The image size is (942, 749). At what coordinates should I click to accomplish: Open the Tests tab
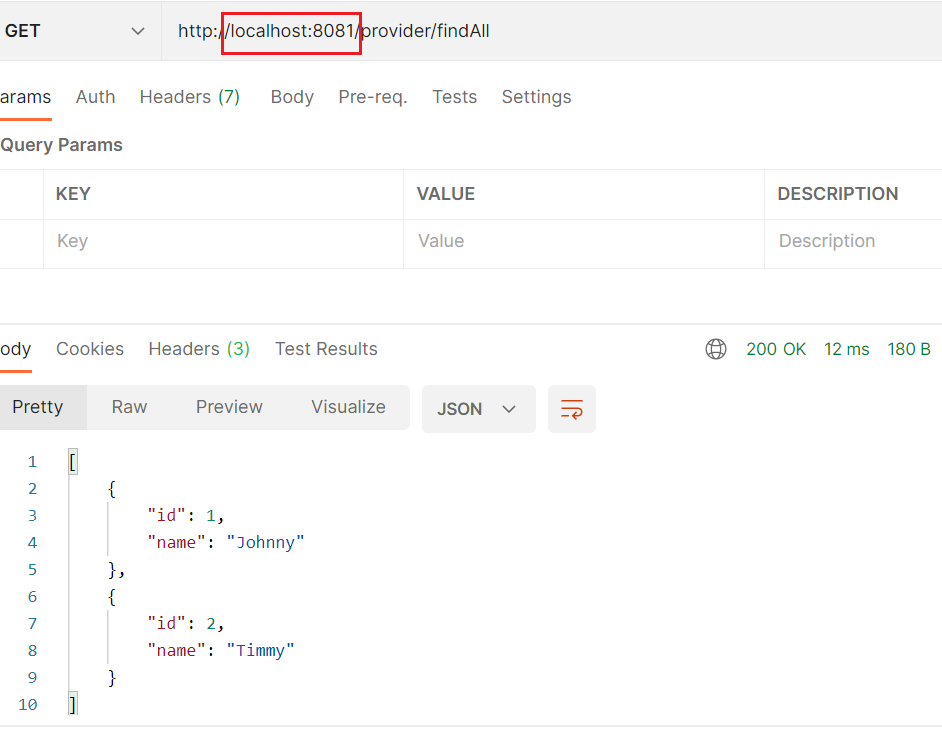455,97
